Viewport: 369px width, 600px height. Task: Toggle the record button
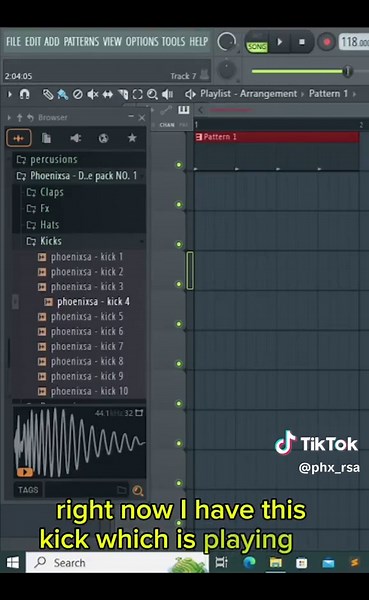(327, 42)
